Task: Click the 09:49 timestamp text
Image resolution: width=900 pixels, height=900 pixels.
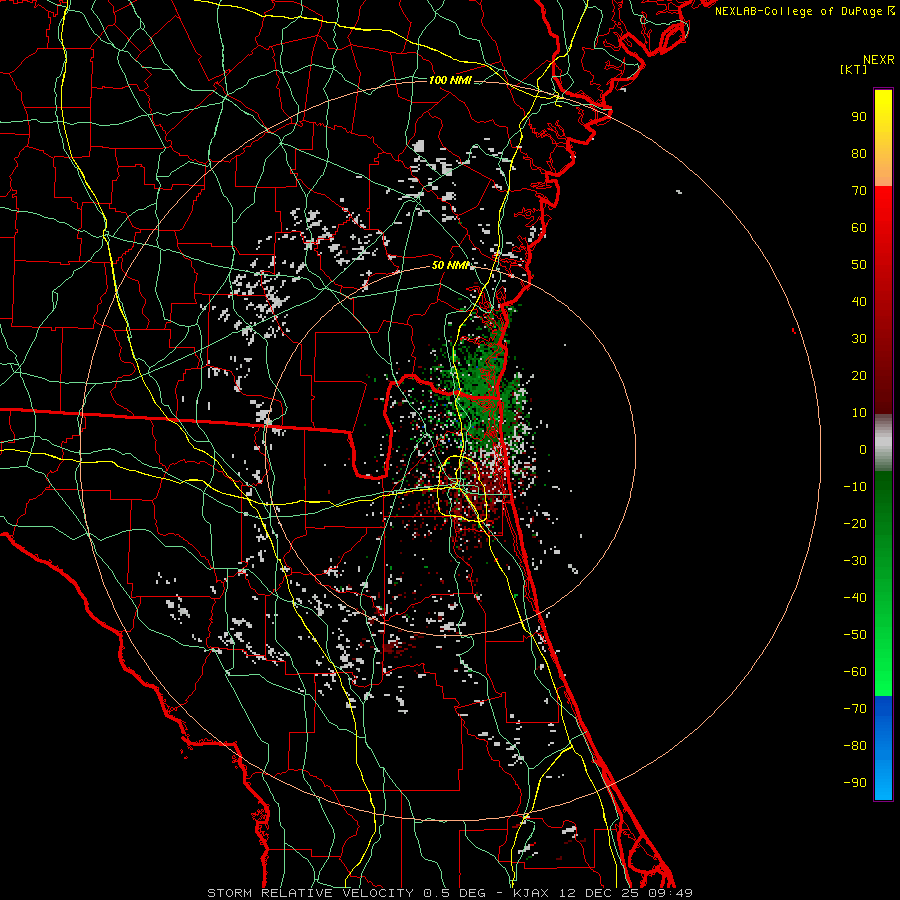Action: (x=671, y=893)
